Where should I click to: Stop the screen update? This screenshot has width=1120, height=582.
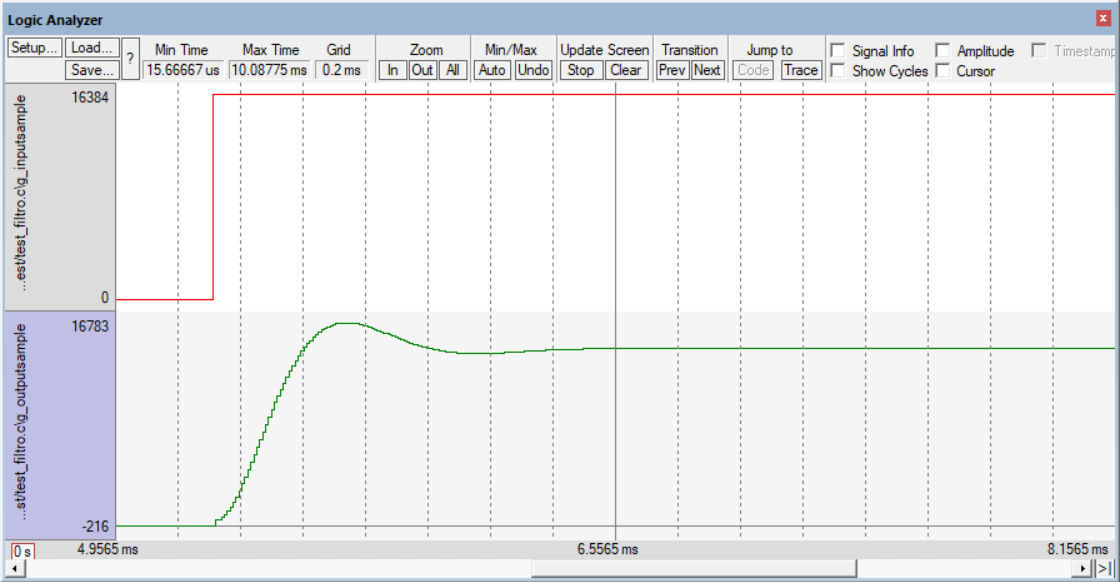point(580,70)
